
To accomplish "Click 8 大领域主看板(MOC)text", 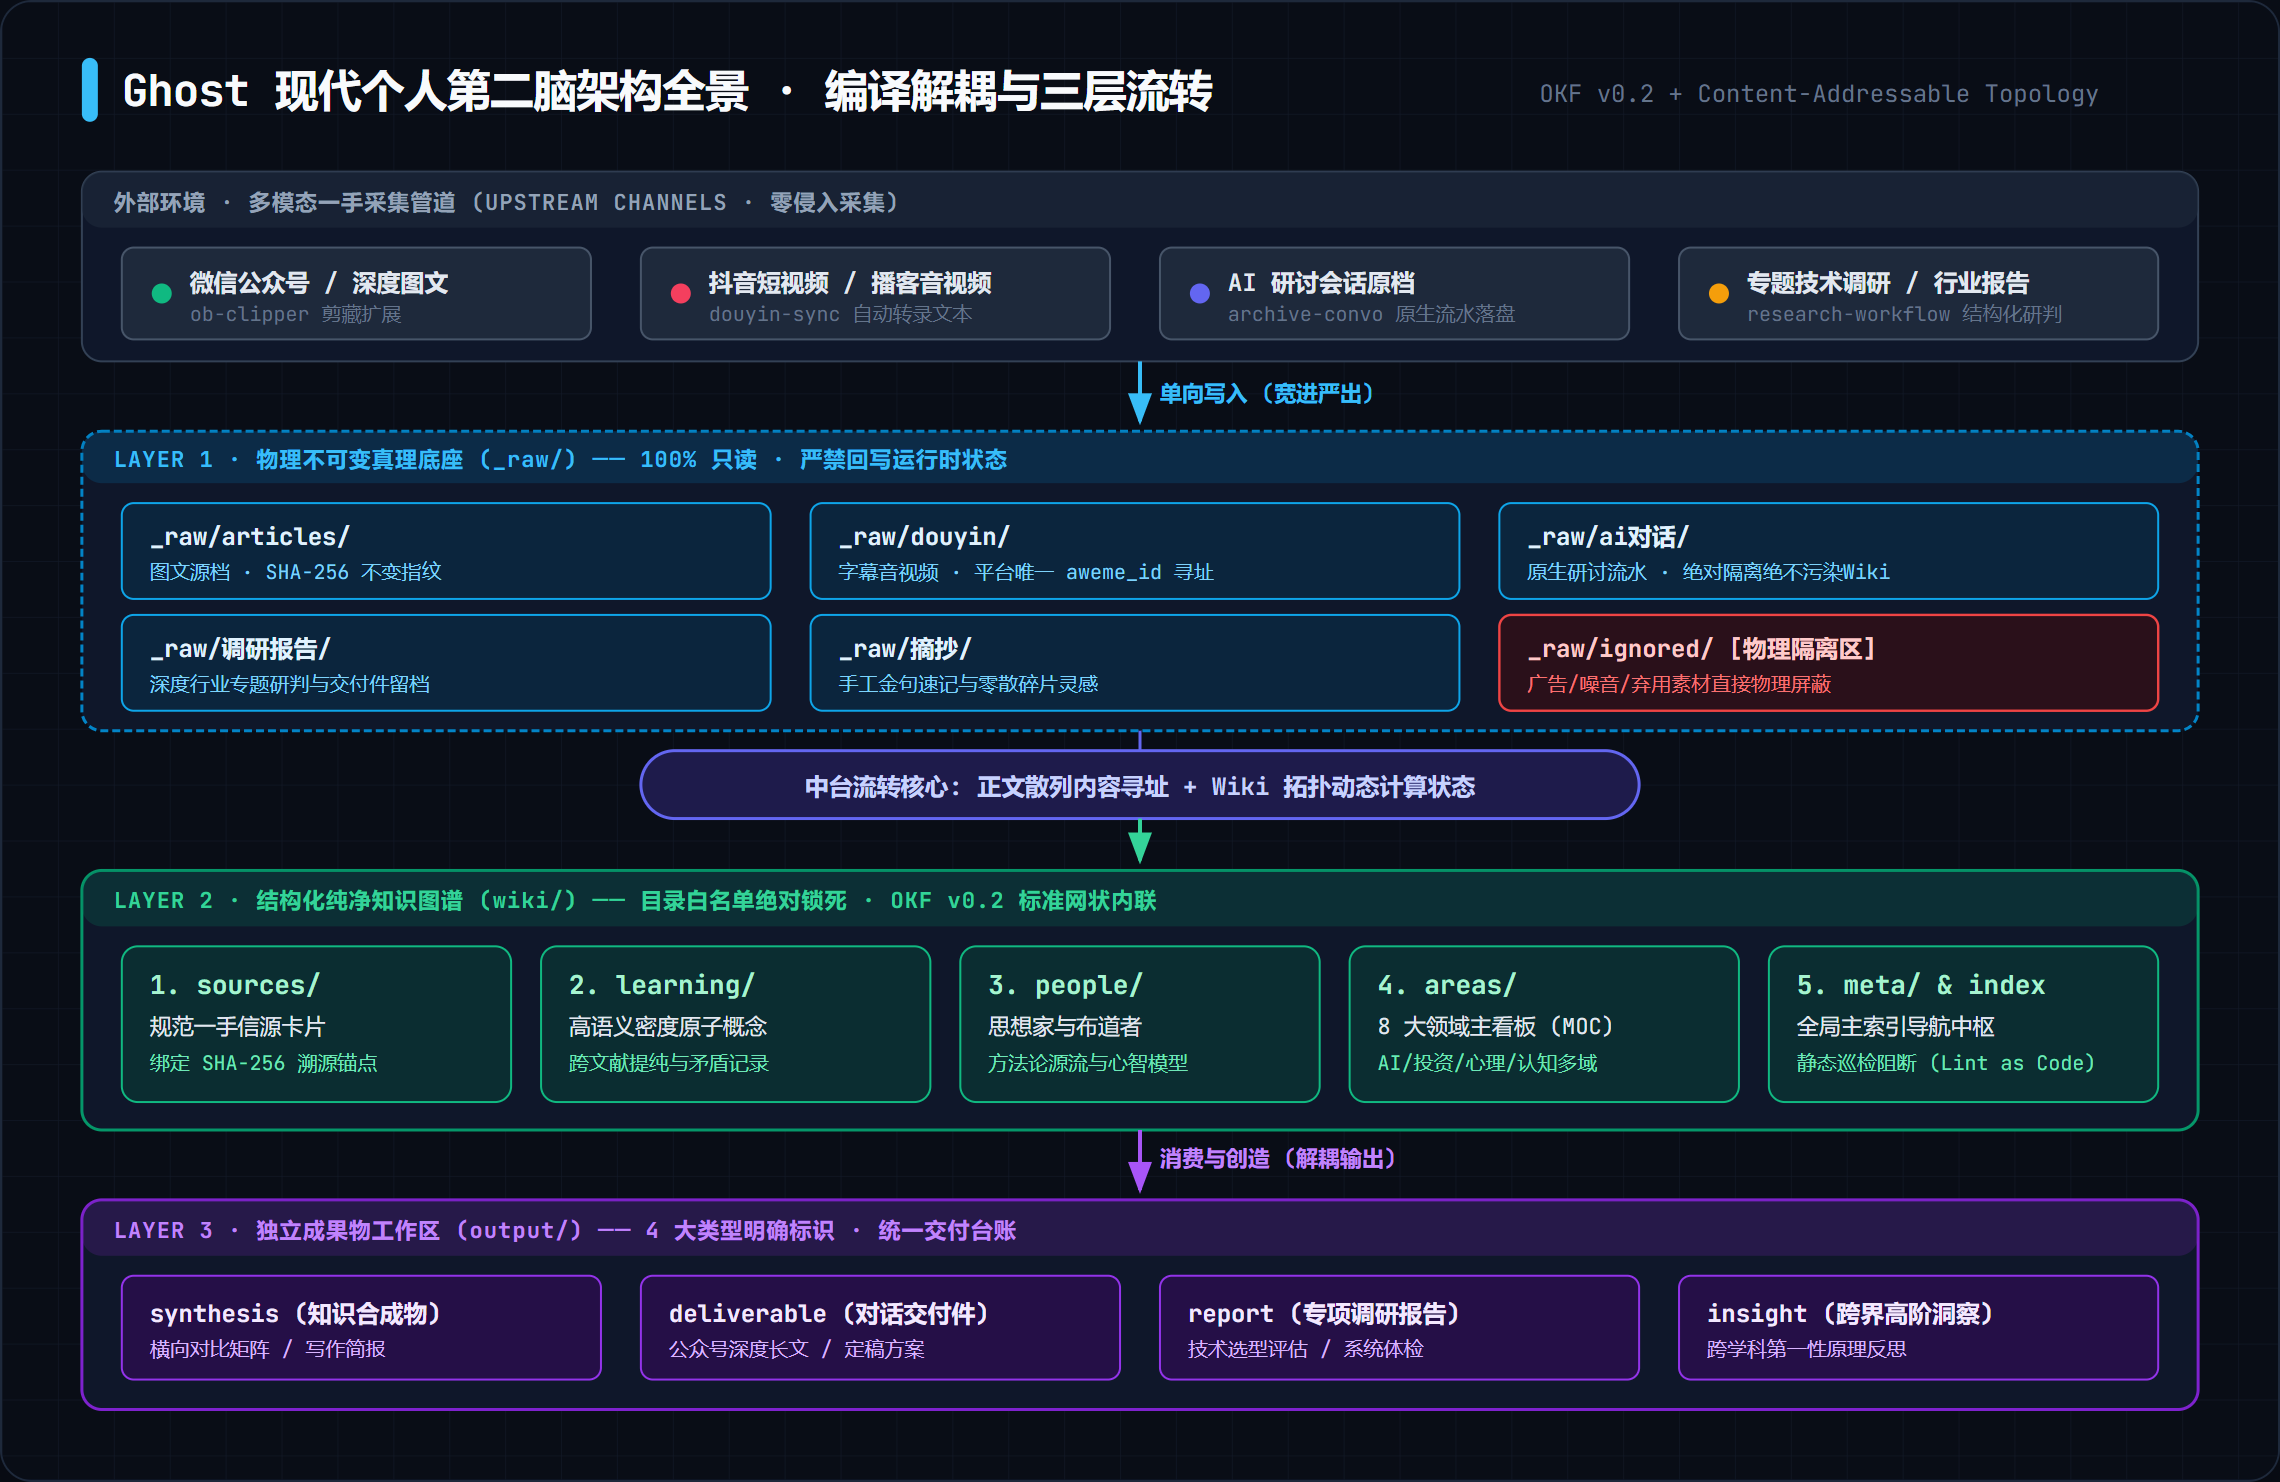I will pyautogui.click(x=1496, y=1027).
